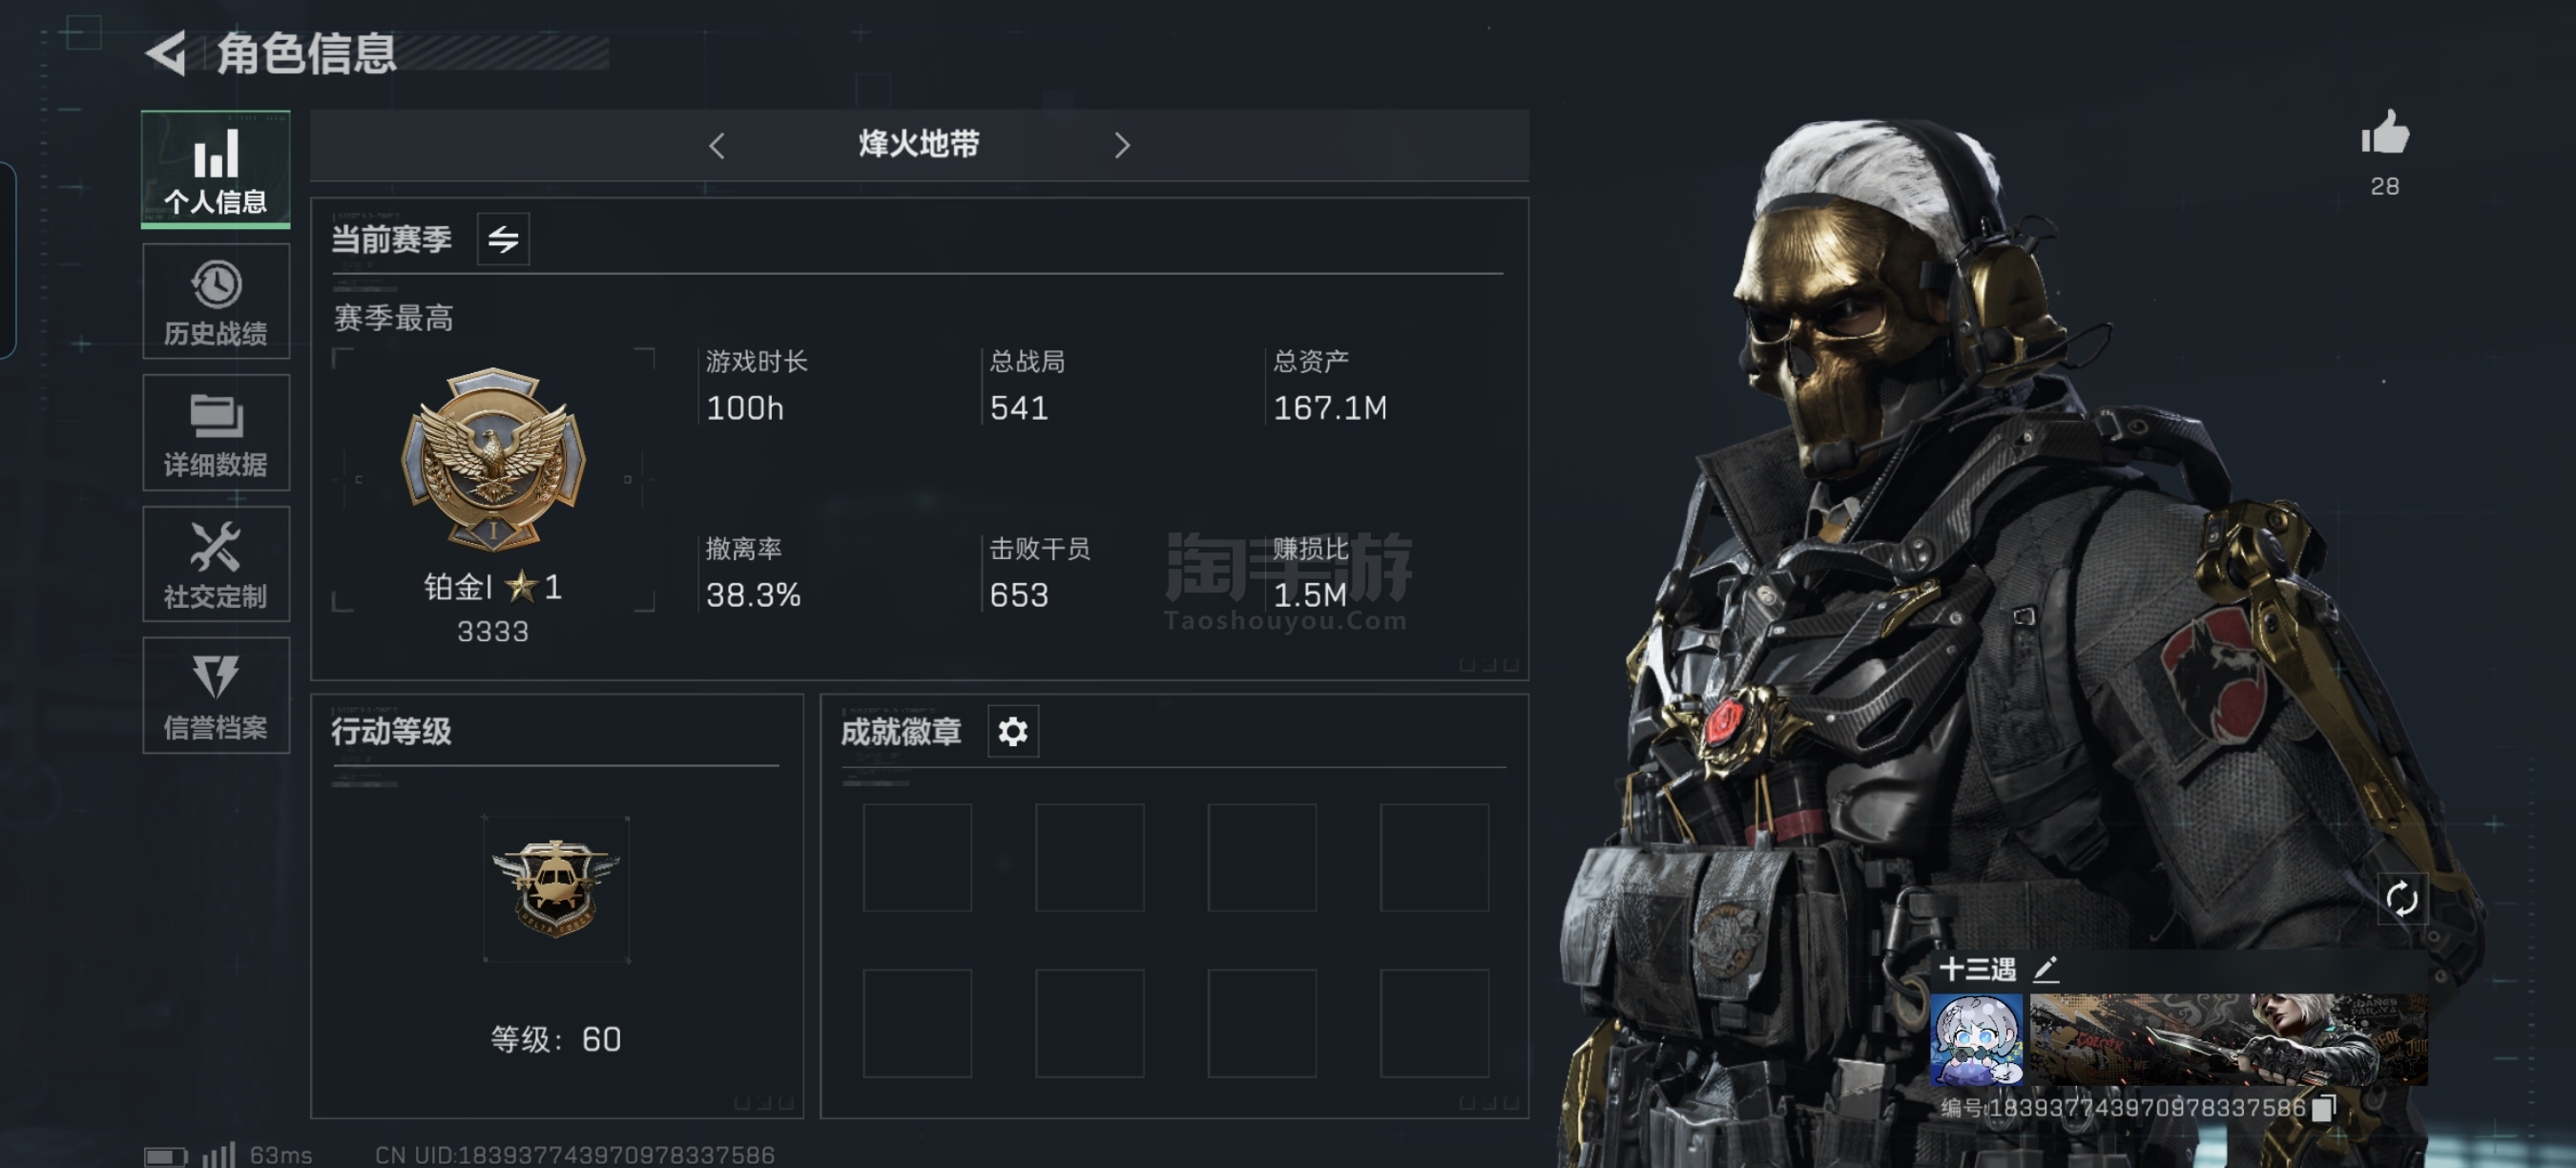The height and width of the screenshot is (1168, 2576).
Task: Select the player avatar thumbnail
Action: coord(1976,1039)
